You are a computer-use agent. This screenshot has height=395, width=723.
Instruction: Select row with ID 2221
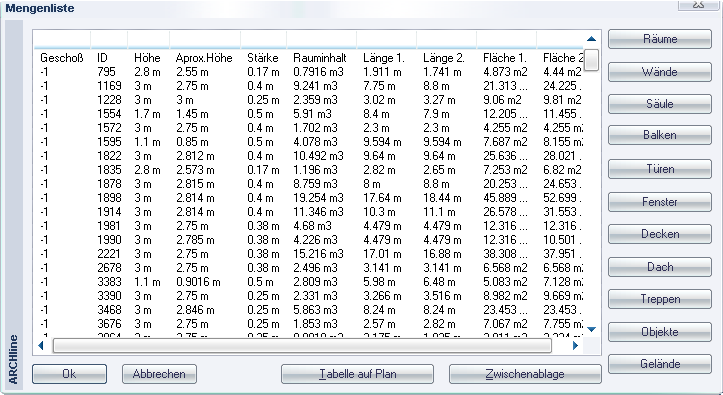pyautogui.click(x=308, y=254)
